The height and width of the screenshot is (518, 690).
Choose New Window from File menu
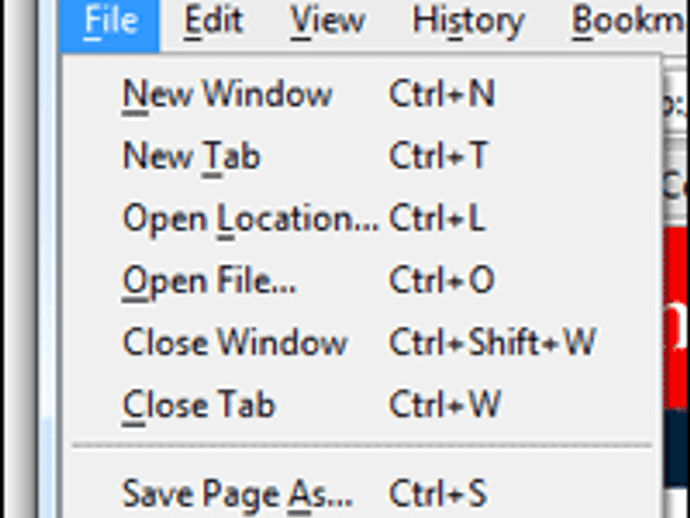tap(227, 95)
